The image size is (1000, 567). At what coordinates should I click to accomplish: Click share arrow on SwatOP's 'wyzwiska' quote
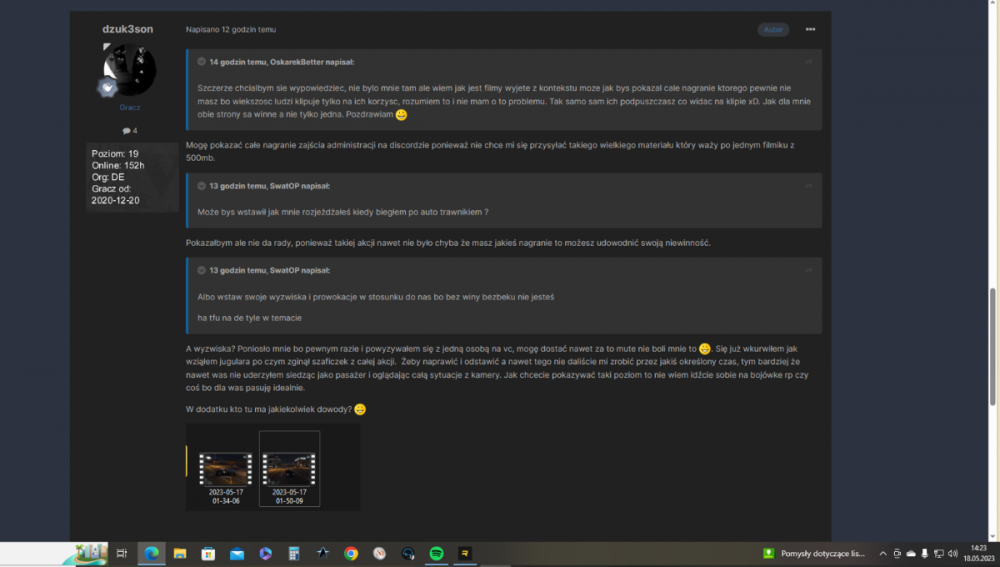809,270
